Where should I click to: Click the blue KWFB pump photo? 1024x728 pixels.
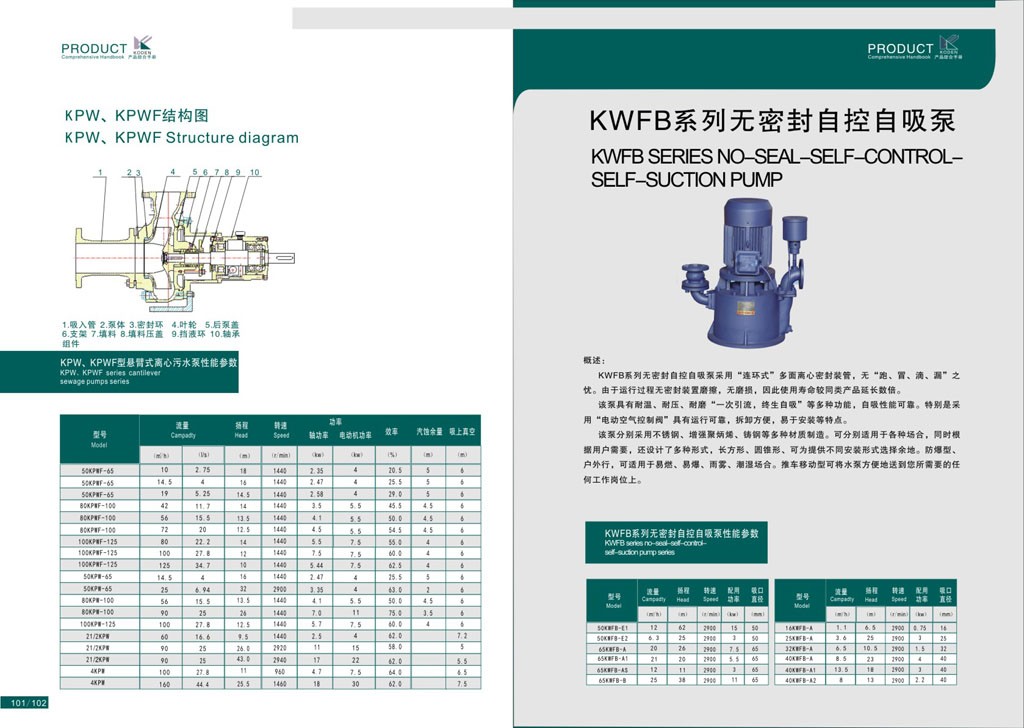point(745,271)
